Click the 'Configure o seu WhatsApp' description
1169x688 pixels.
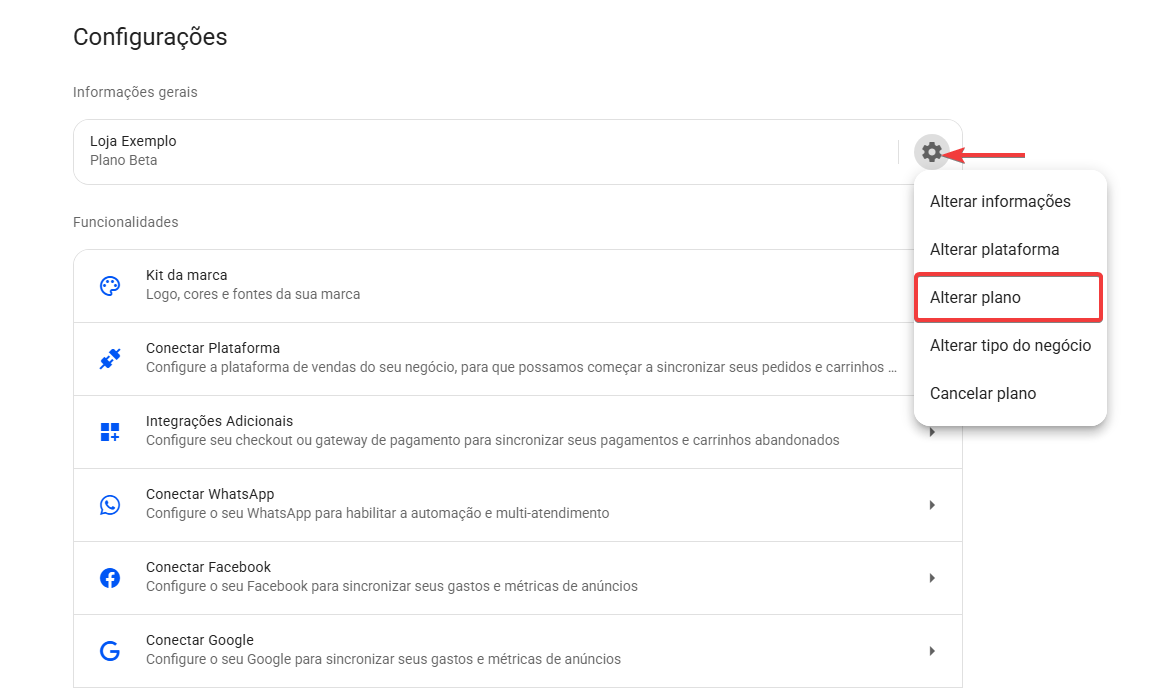pyautogui.click(x=377, y=514)
